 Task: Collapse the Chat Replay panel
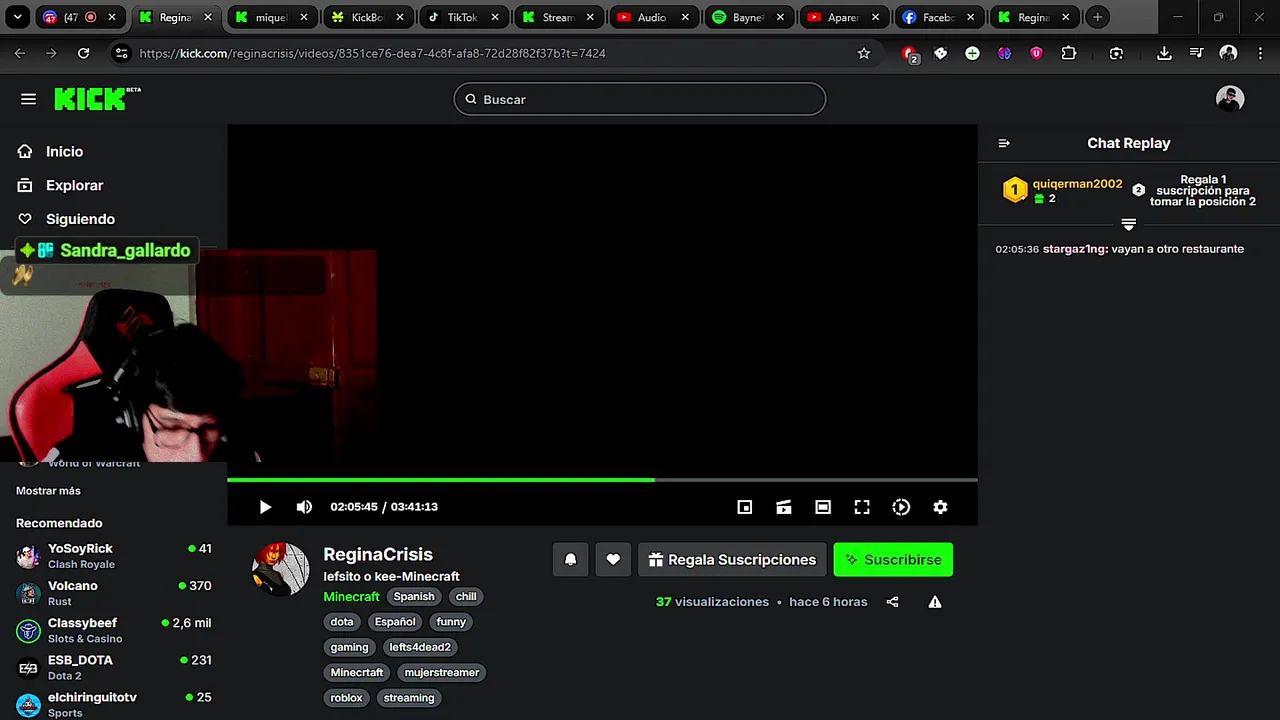1004,143
